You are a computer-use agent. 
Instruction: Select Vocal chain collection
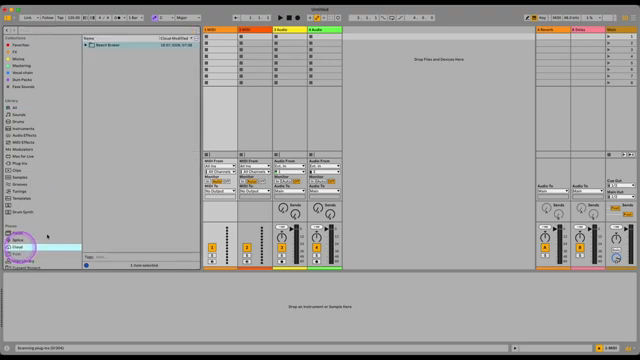pos(22,73)
